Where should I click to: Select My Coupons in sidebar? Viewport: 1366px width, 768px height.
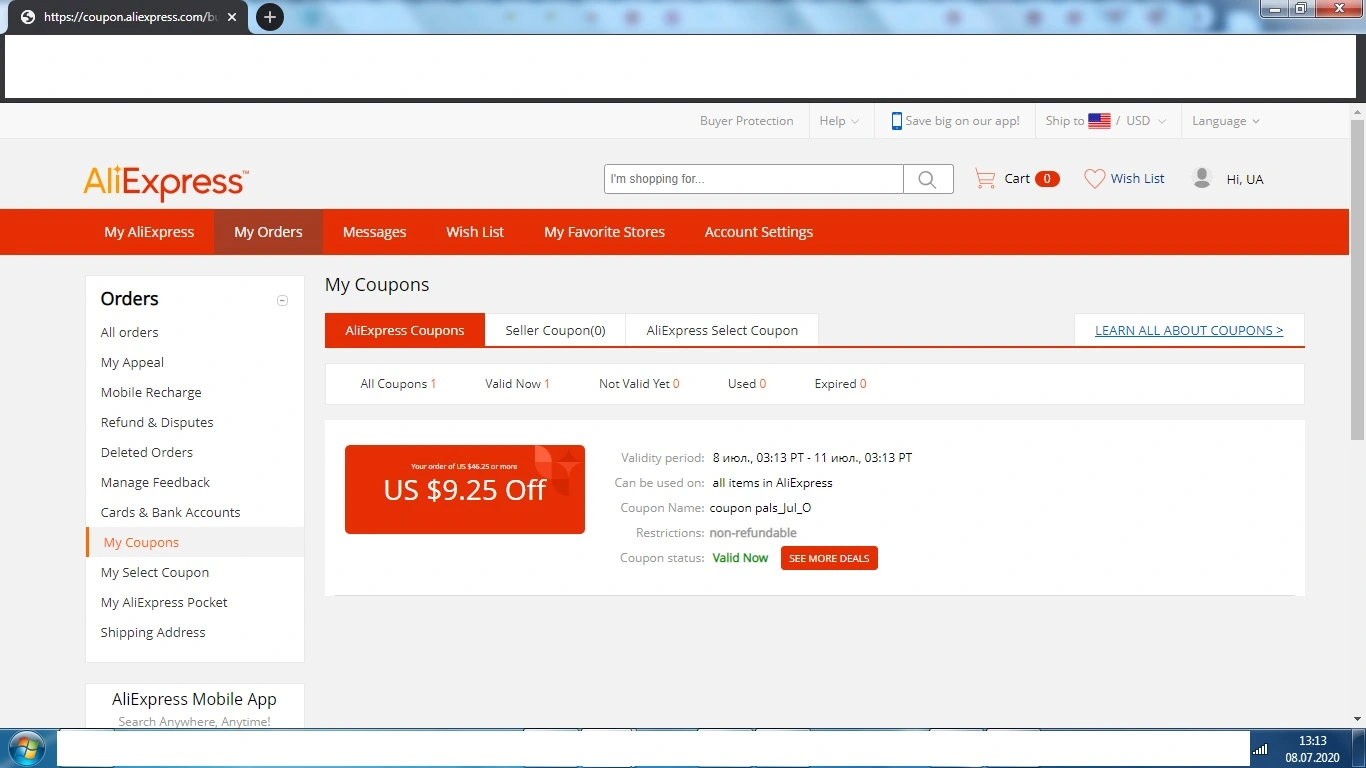pyautogui.click(x=141, y=542)
